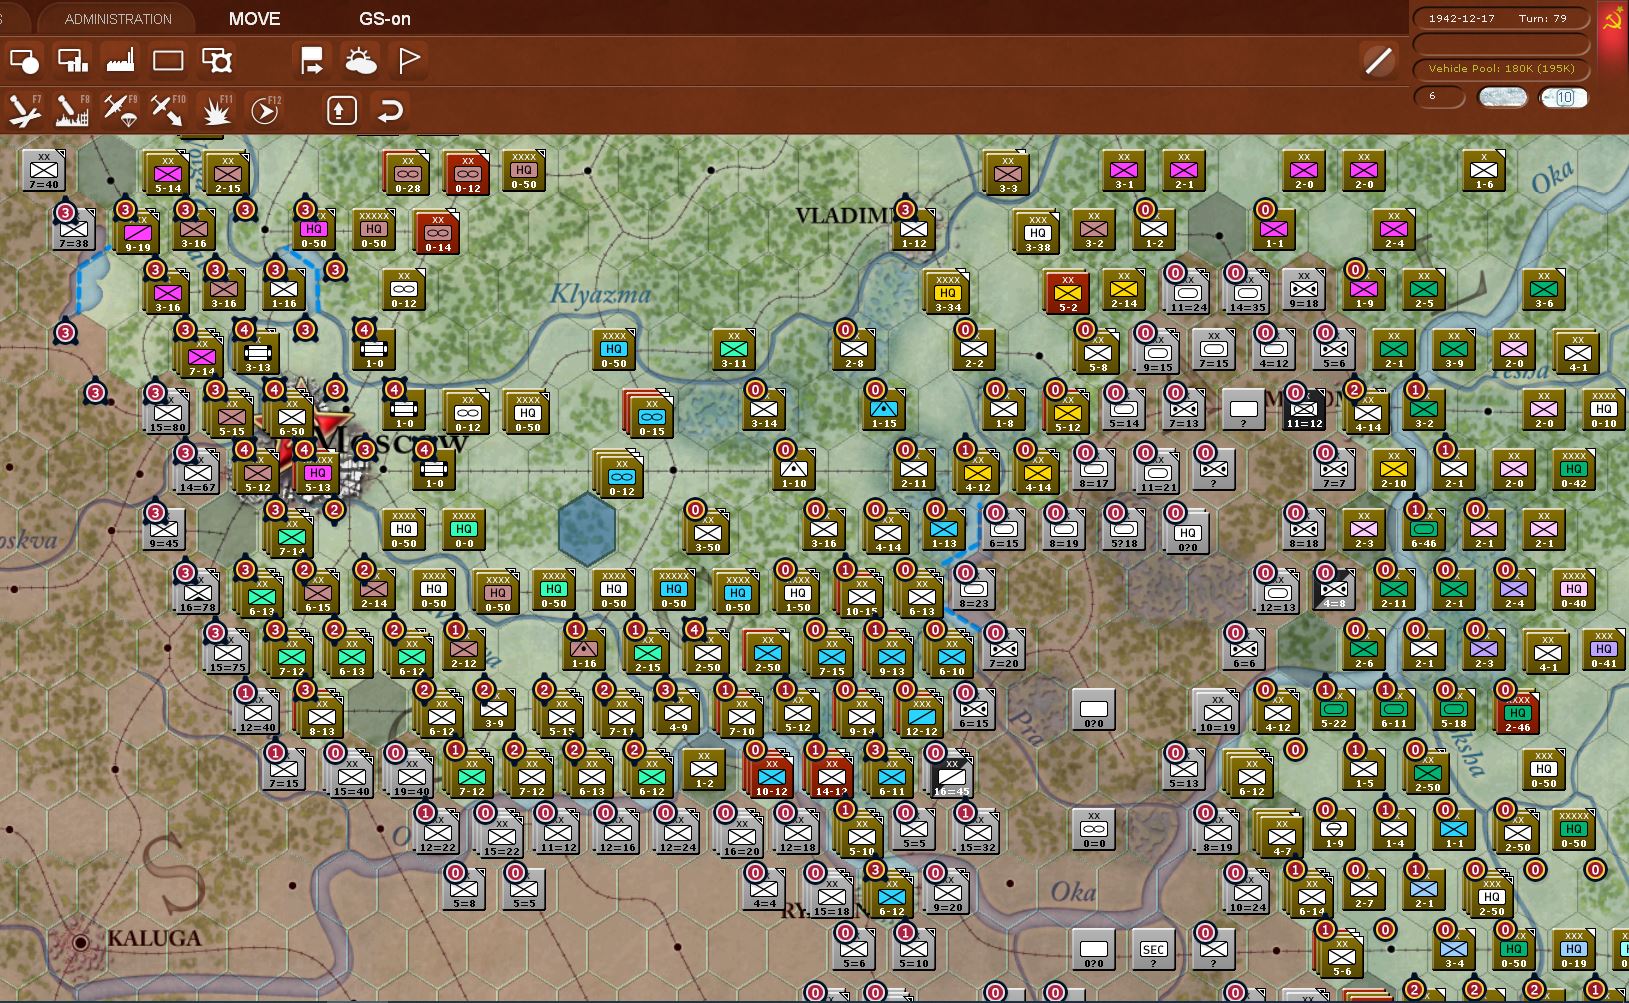Viewport: 1629px width, 1003px height.
Task: Select the green HQ counter marked 0-42
Action: coord(1574,469)
